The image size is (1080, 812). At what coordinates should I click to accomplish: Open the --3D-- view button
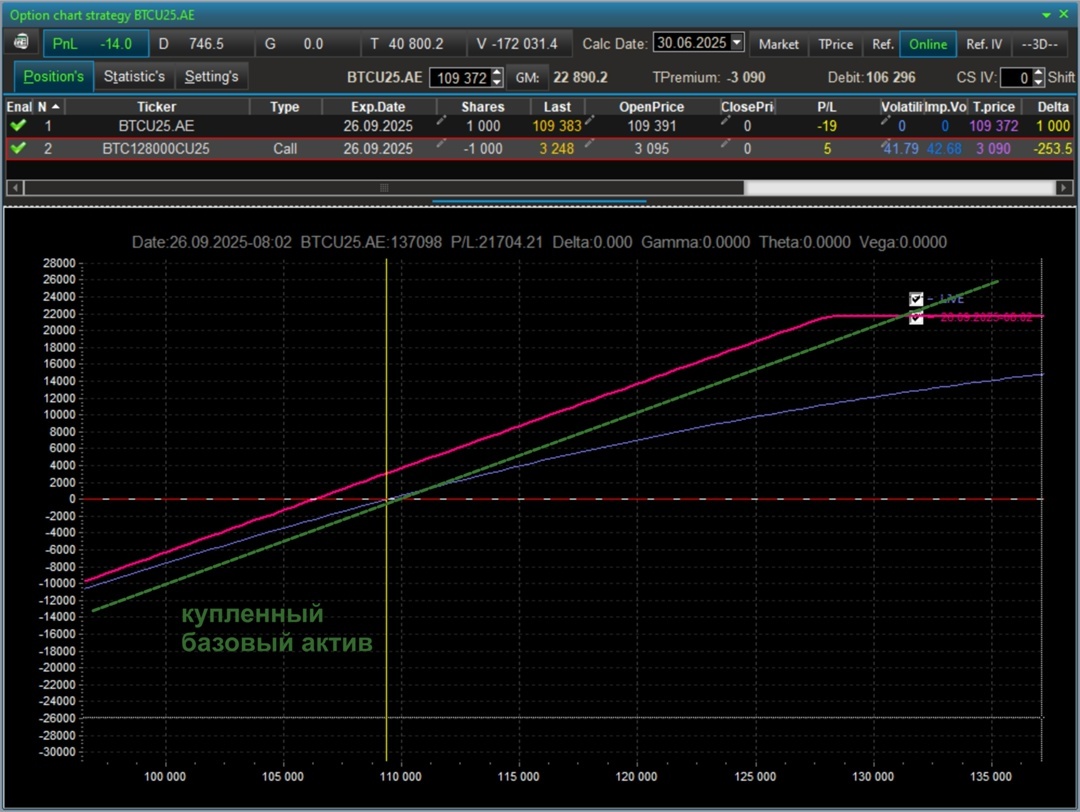(1039, 44)
